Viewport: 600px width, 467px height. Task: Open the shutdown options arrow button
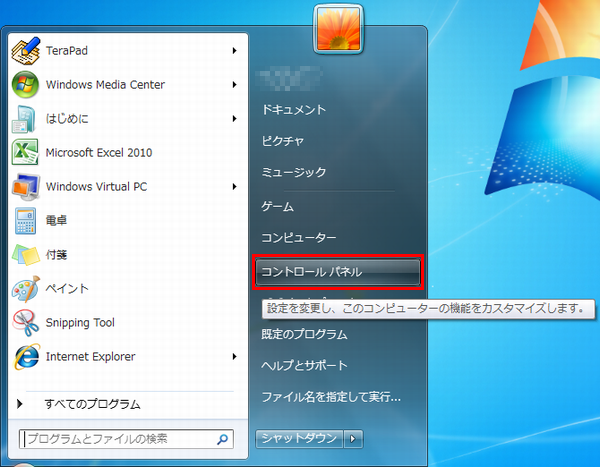click(353, 439)
